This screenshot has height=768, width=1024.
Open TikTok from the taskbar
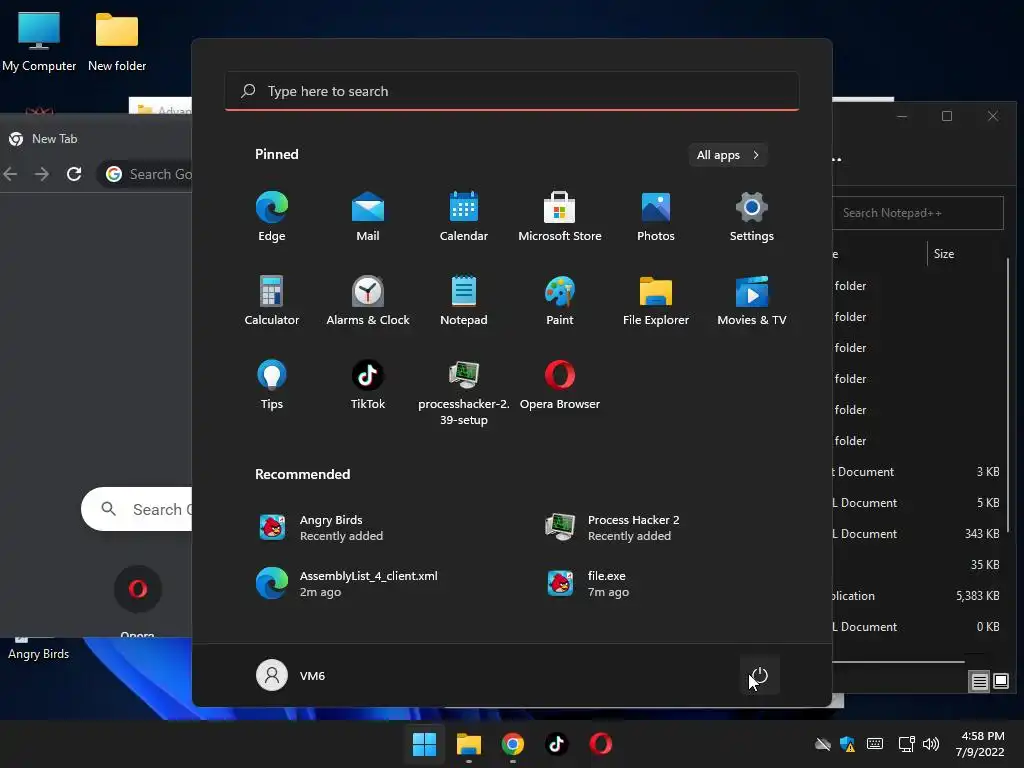(x=556, y=744)
